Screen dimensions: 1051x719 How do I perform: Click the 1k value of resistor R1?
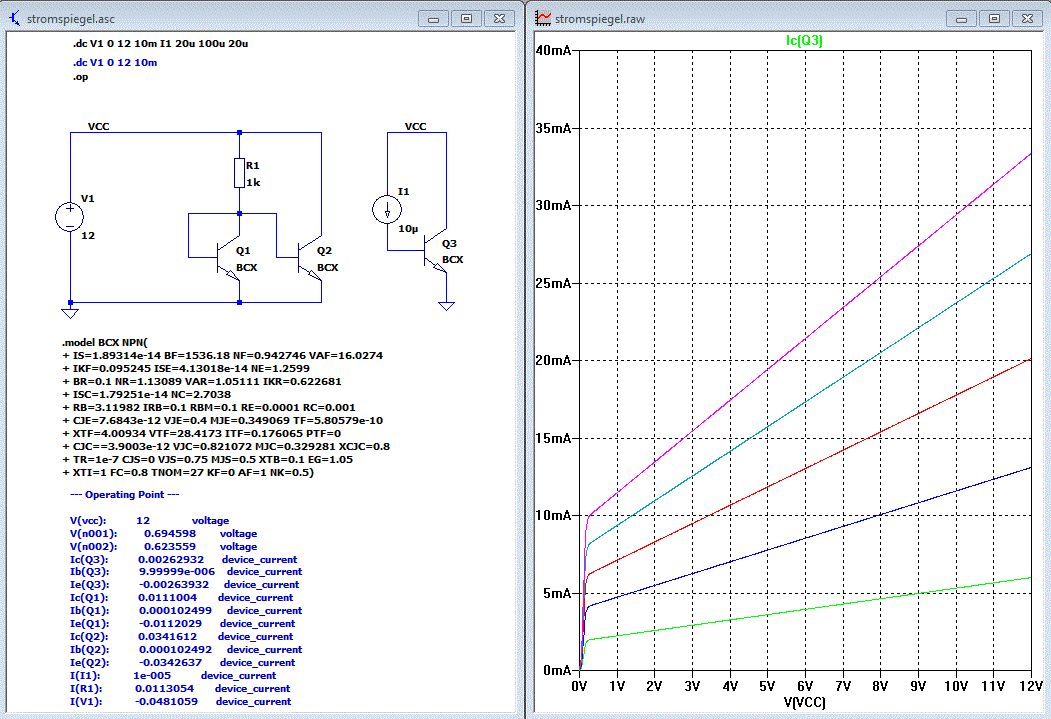(x=253, y=183)
